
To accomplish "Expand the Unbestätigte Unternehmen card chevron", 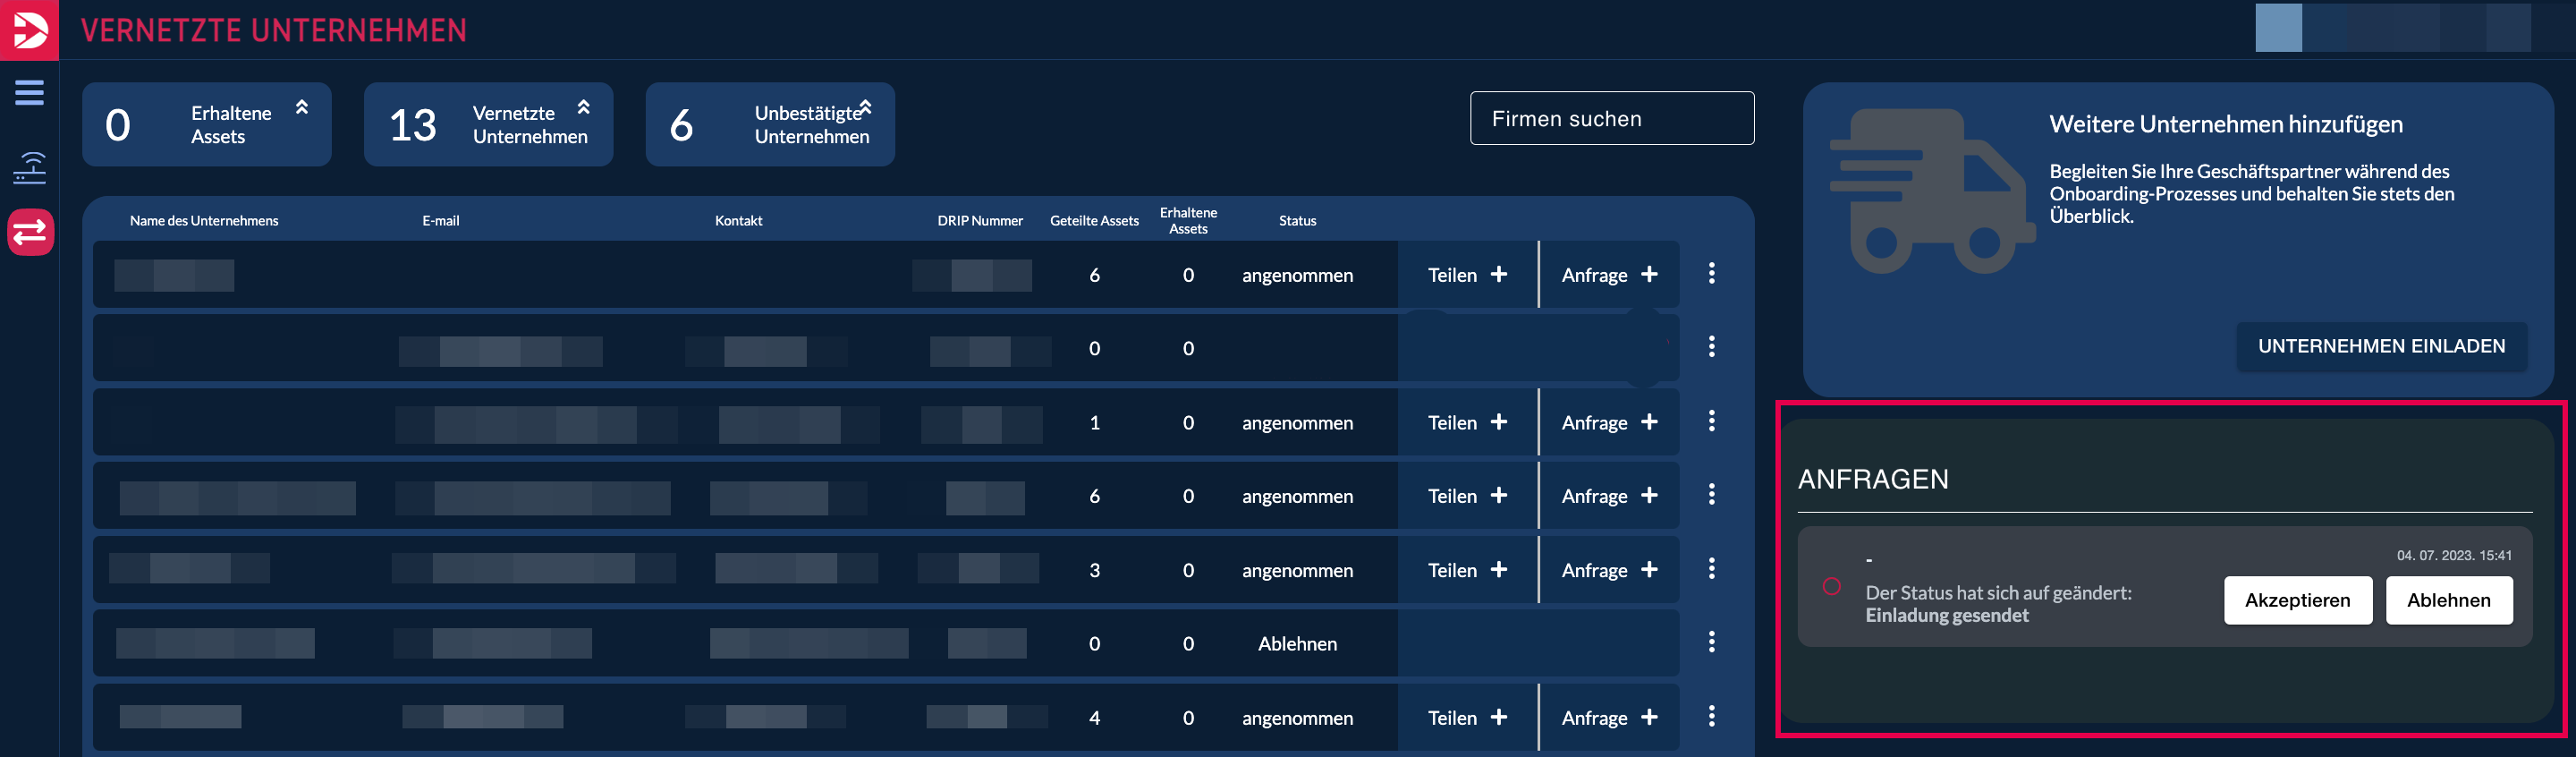I will click(x=865, y=107).
